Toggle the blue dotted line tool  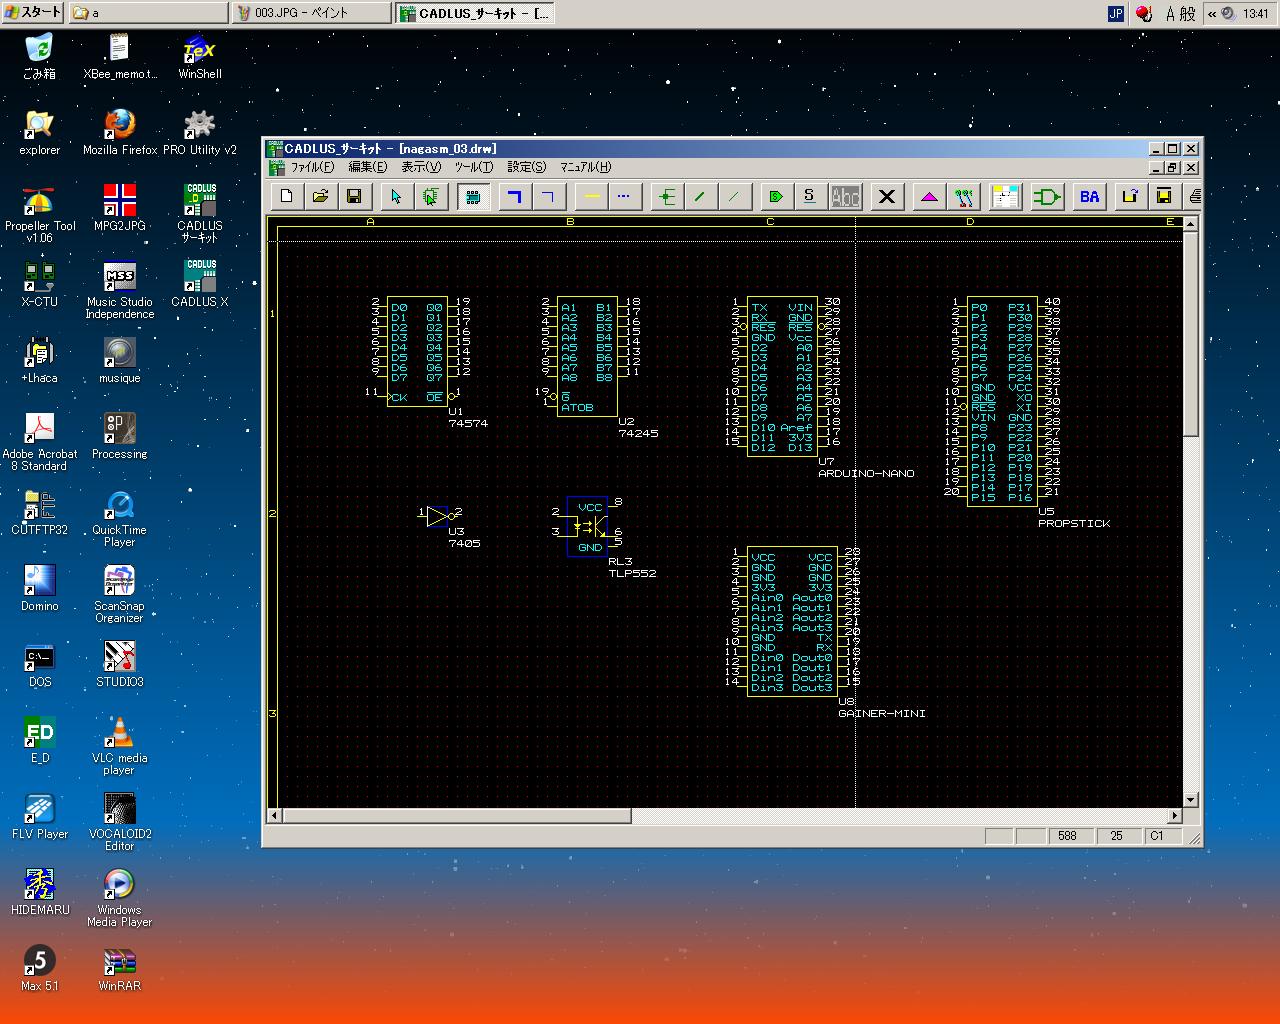[624, 196]
